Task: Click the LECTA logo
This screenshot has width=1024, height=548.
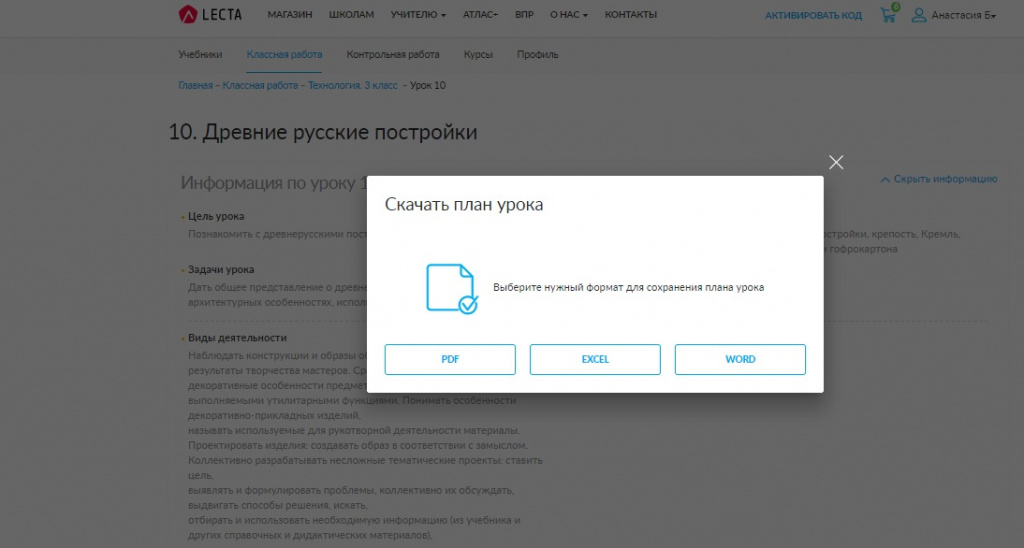Action: [x=210, y=14]
